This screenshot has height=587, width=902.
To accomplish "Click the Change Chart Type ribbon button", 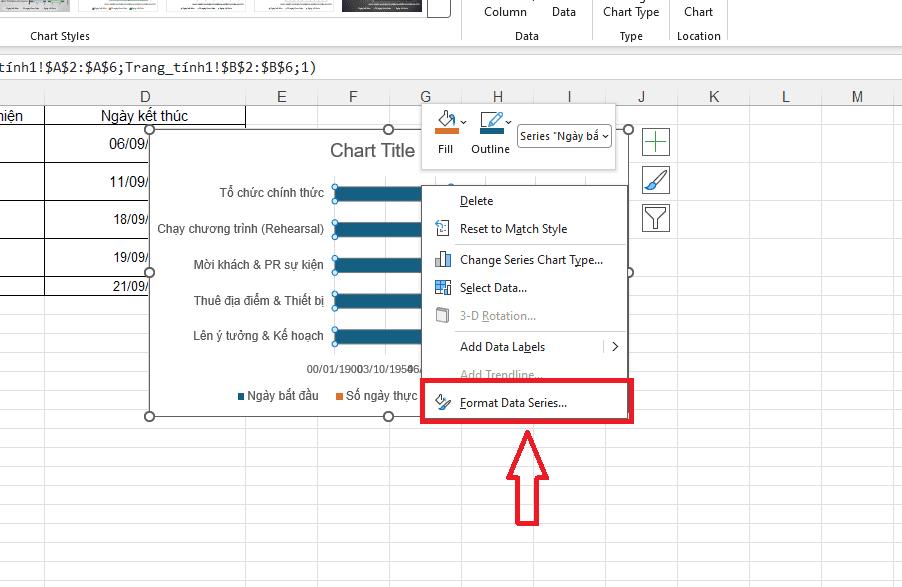I will pos(631,10).
